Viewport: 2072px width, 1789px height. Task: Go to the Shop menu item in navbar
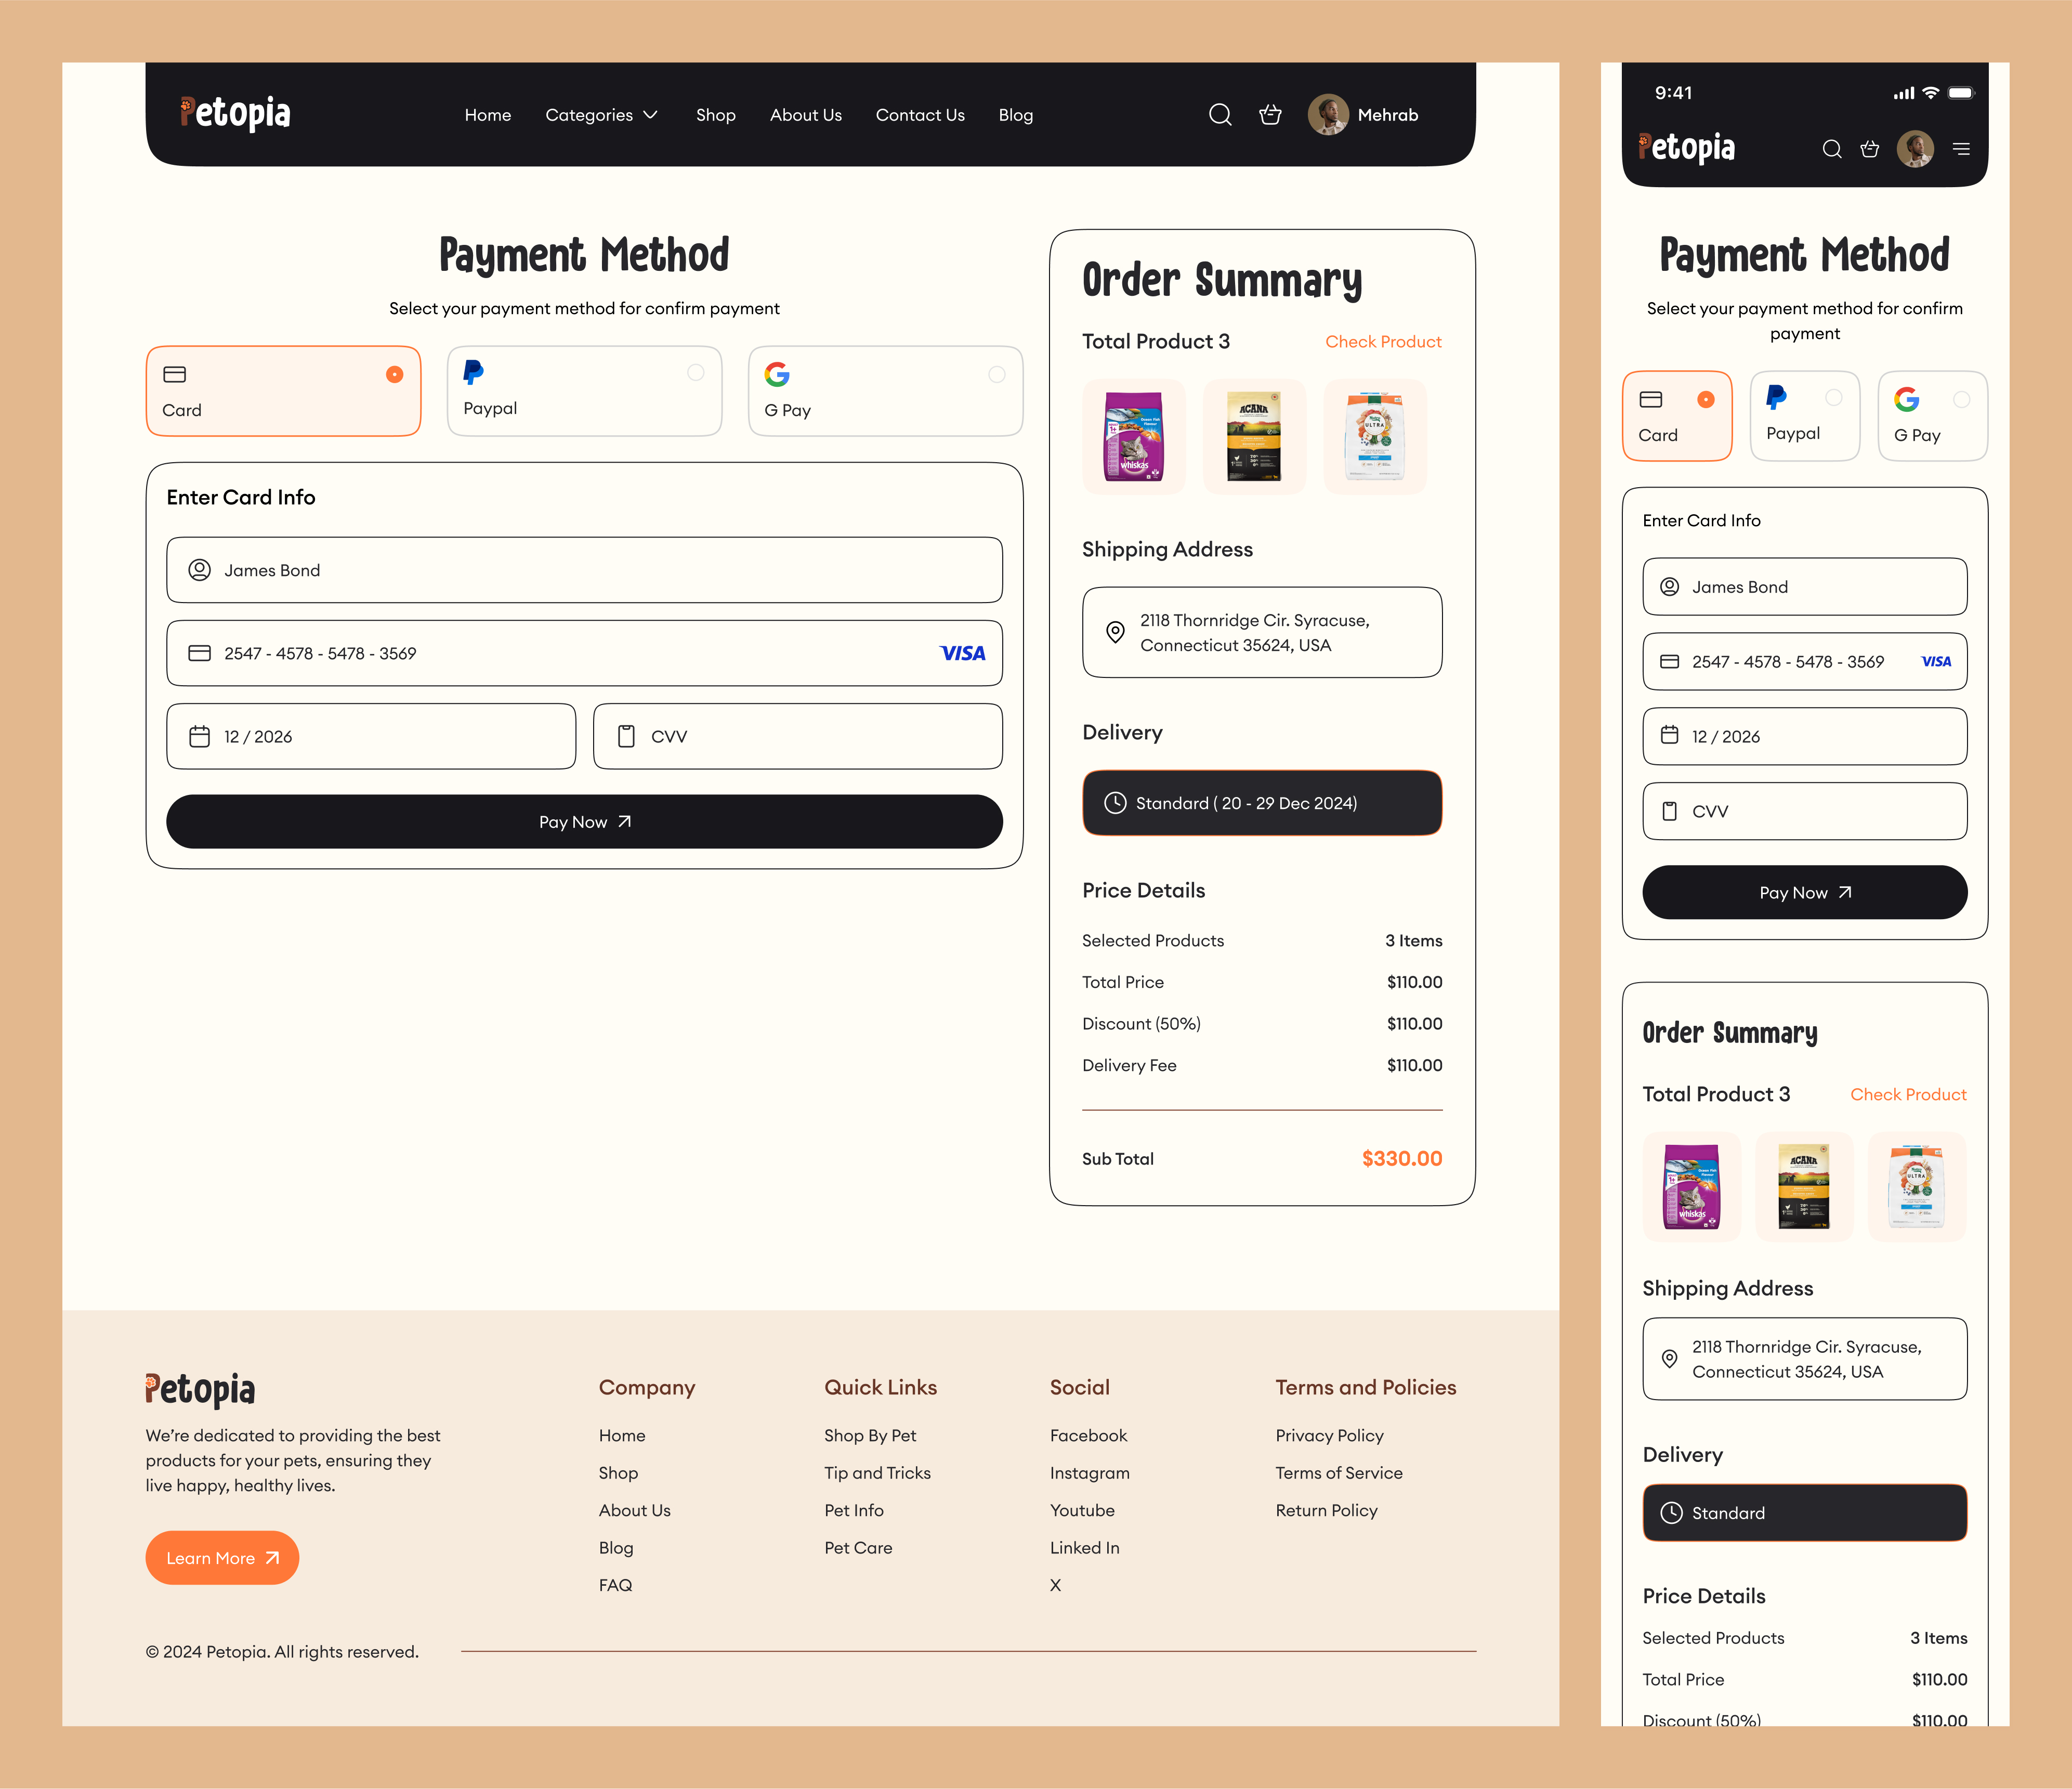(715, 115)
